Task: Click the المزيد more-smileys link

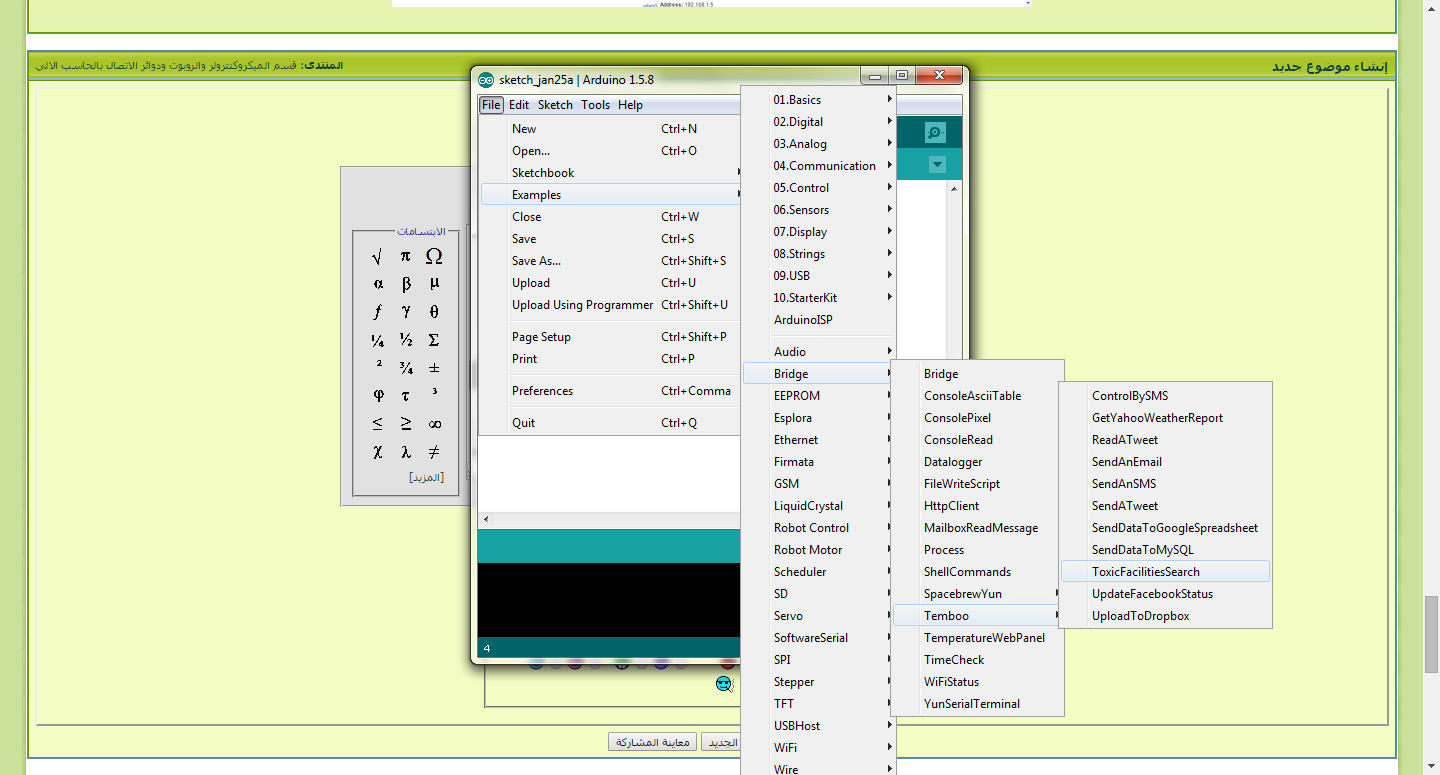Action: pyautogui.click(x=427, y=478)
